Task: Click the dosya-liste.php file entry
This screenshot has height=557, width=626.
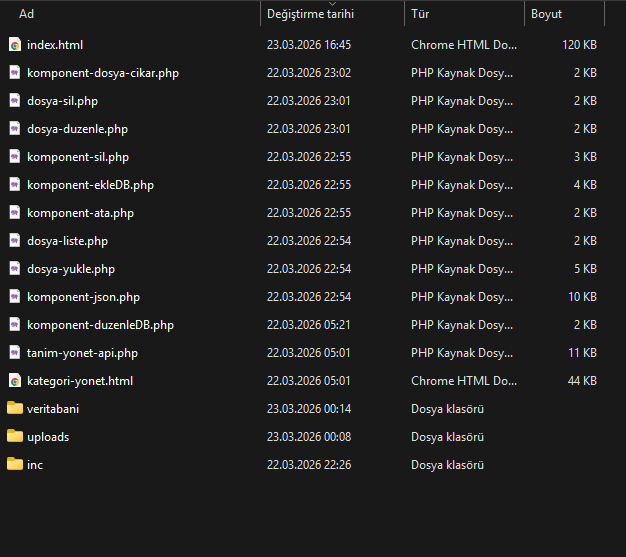Action: point(67,241)
